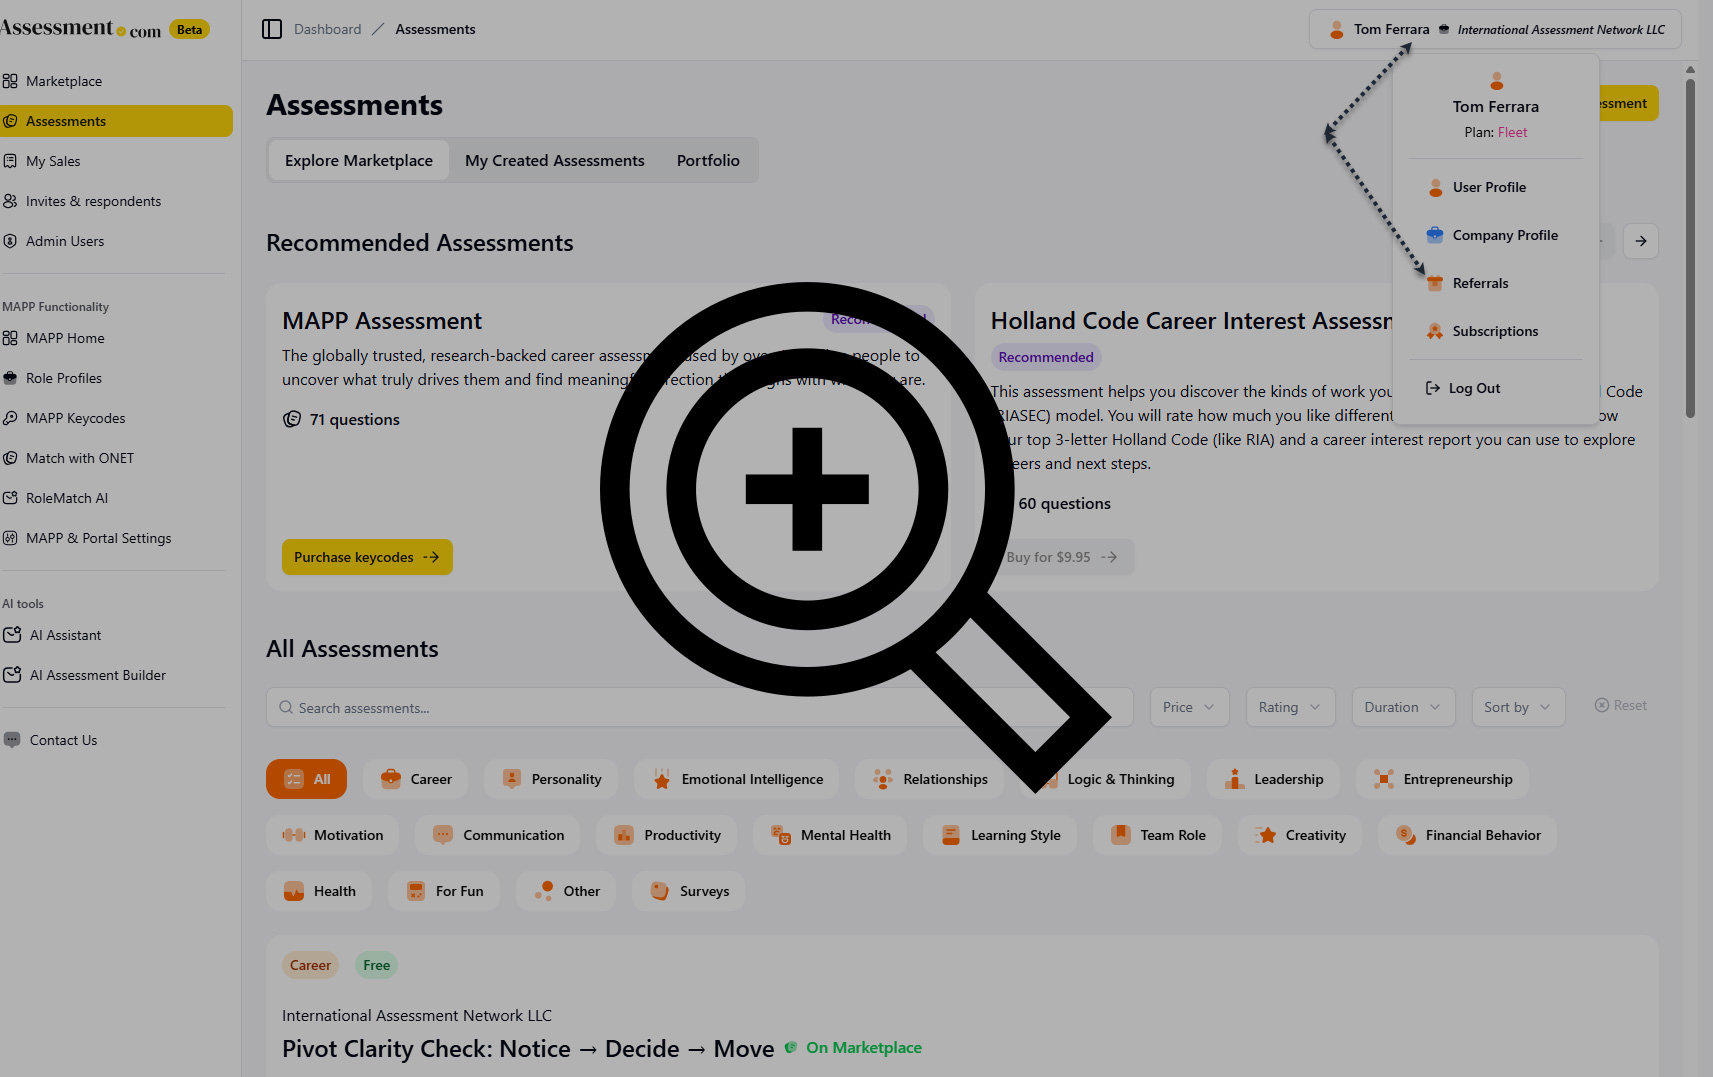The image size is (1713, 1077).
Task: Click the Assessment.com logo
Action: 81,29
